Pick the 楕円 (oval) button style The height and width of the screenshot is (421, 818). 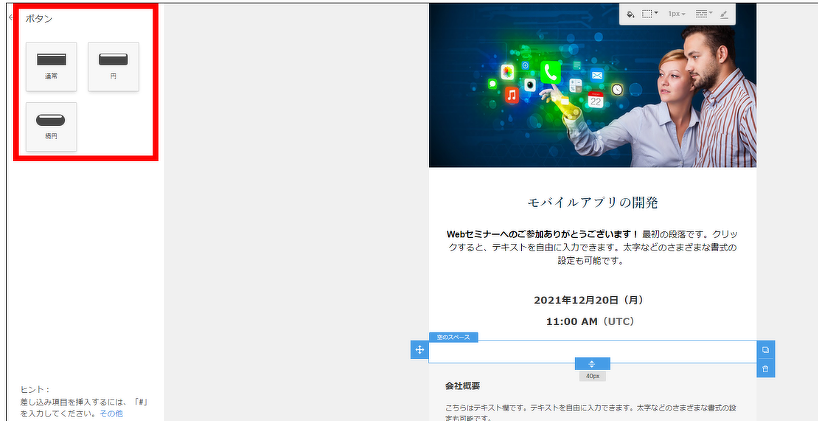pyautogui.click(x=51, y=126)
